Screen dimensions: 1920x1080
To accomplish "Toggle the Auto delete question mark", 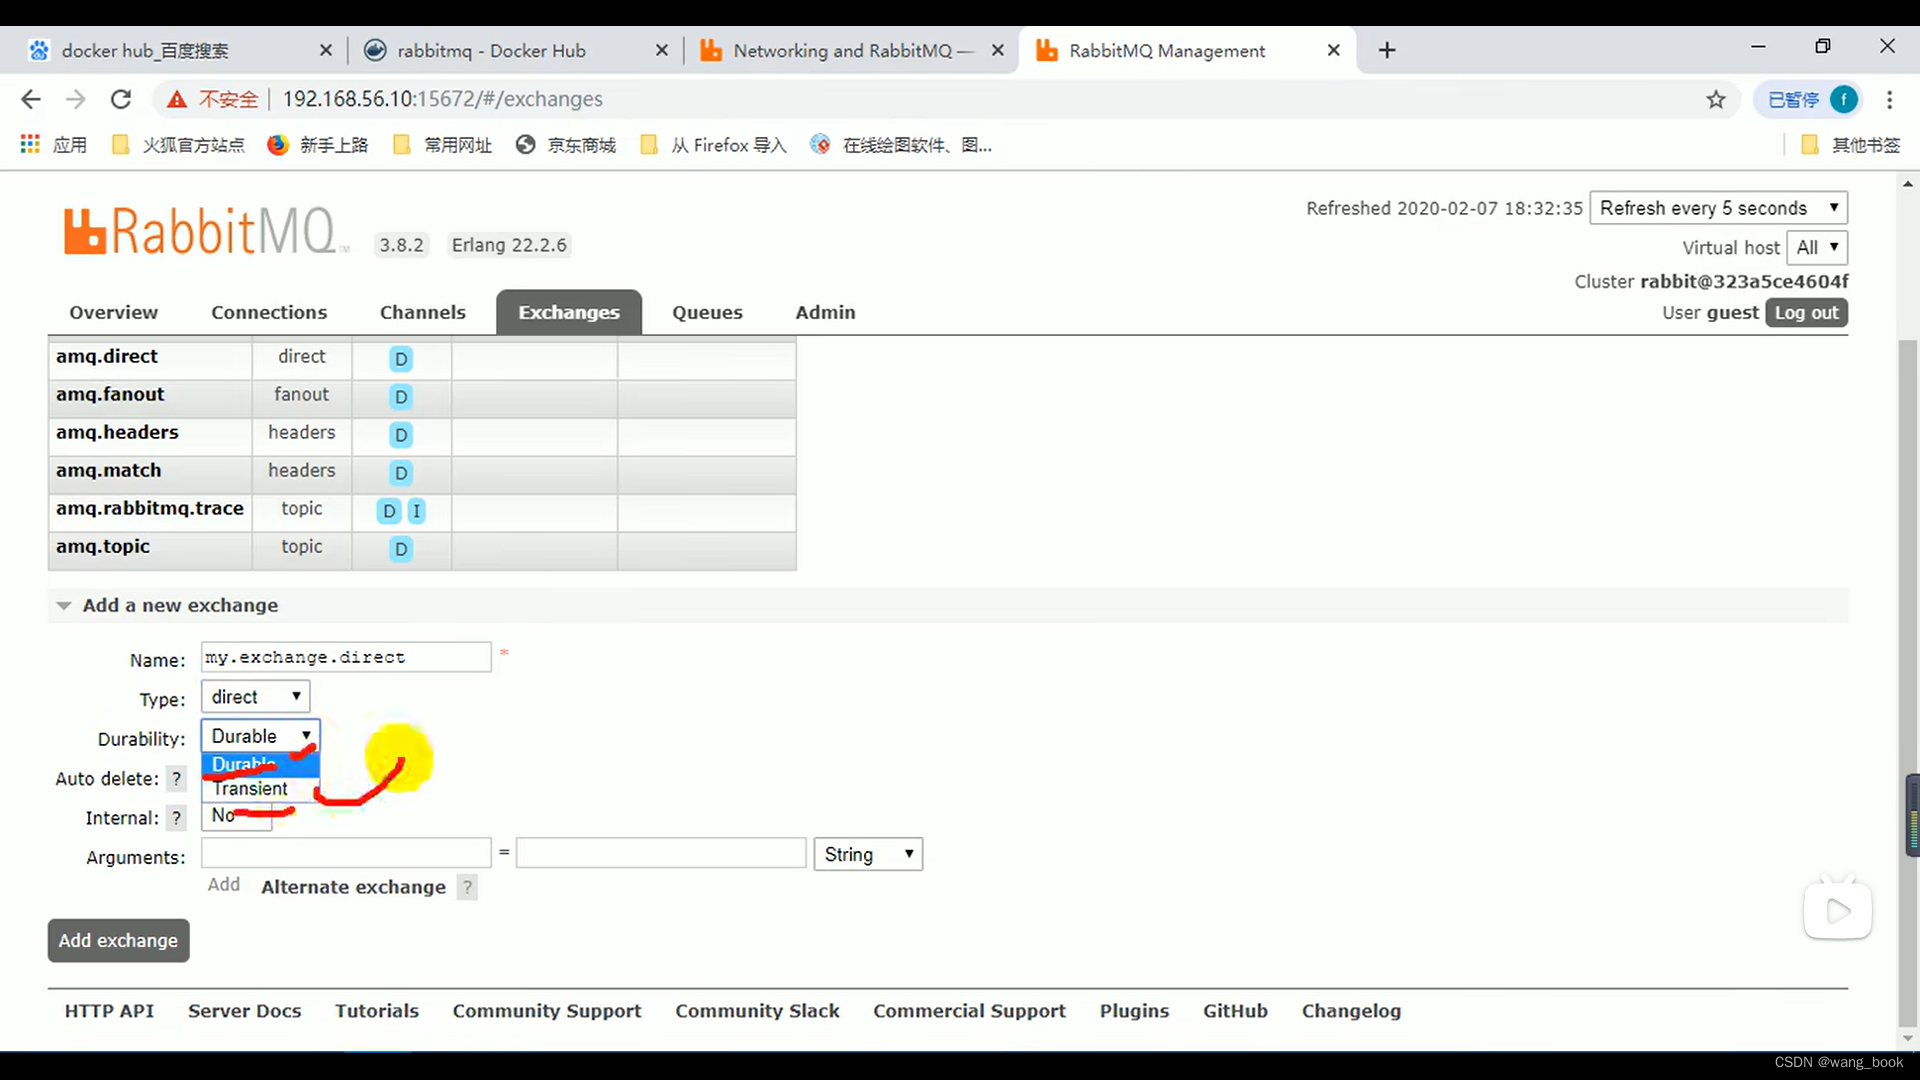I will point(175,778).
